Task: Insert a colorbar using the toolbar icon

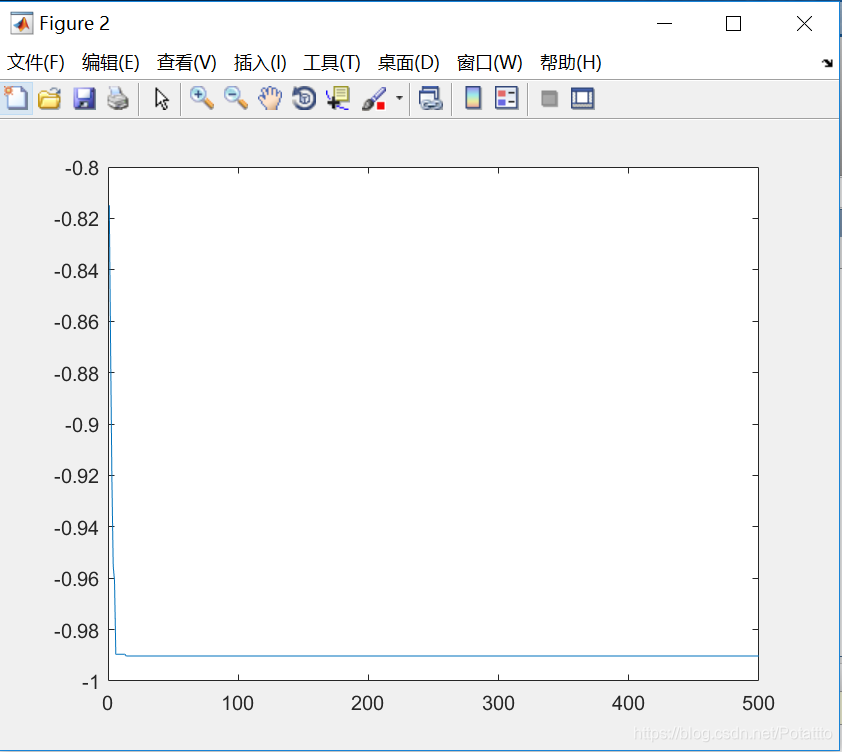Action: coord(473,99)
